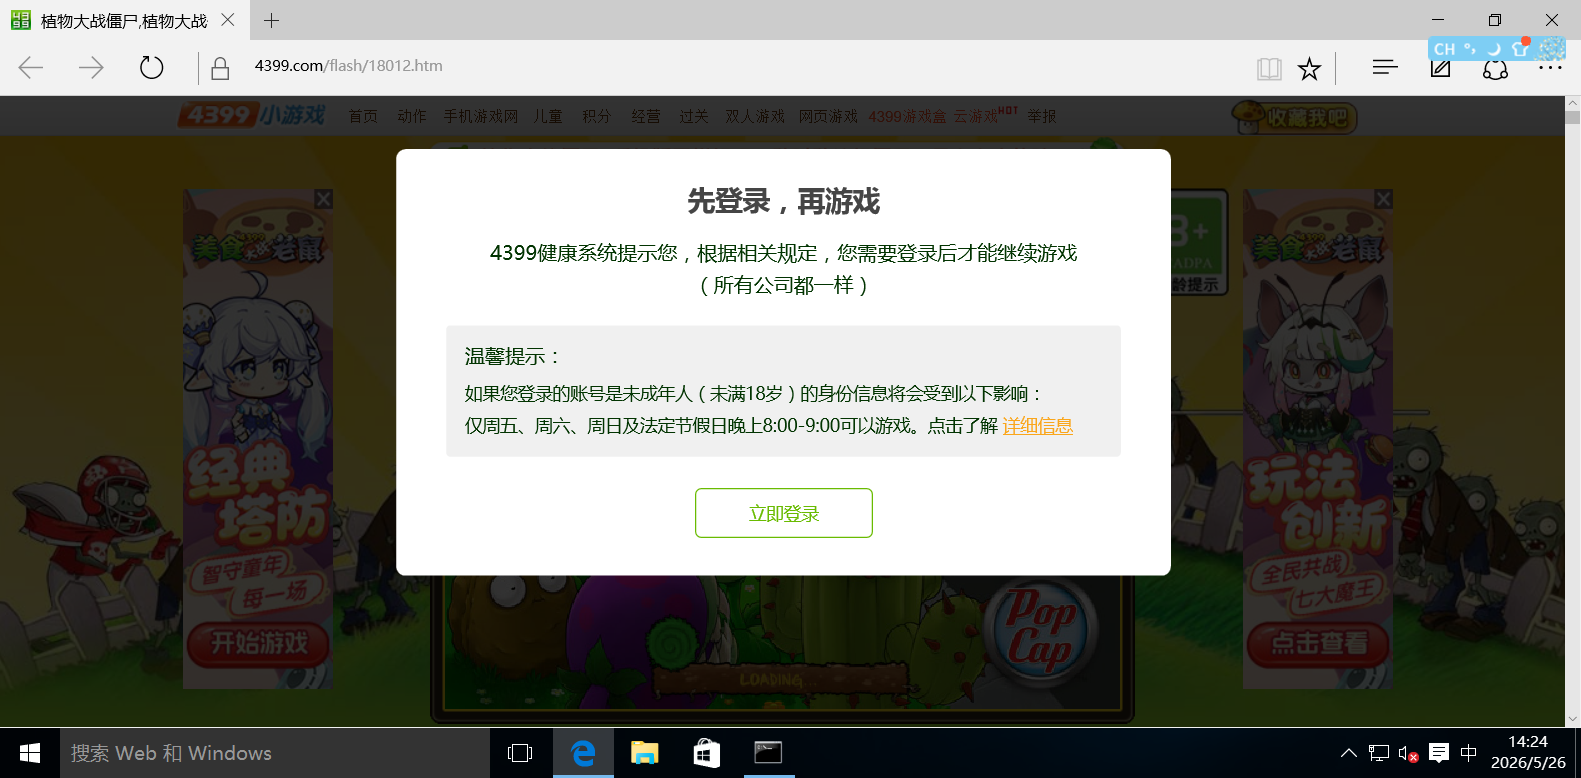
Task: Click 点击查看 on right ad banner
Action: 1319,643
